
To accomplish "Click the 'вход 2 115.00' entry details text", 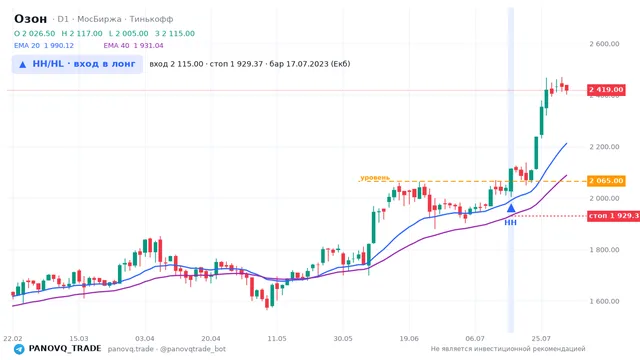I will point(249,64).
